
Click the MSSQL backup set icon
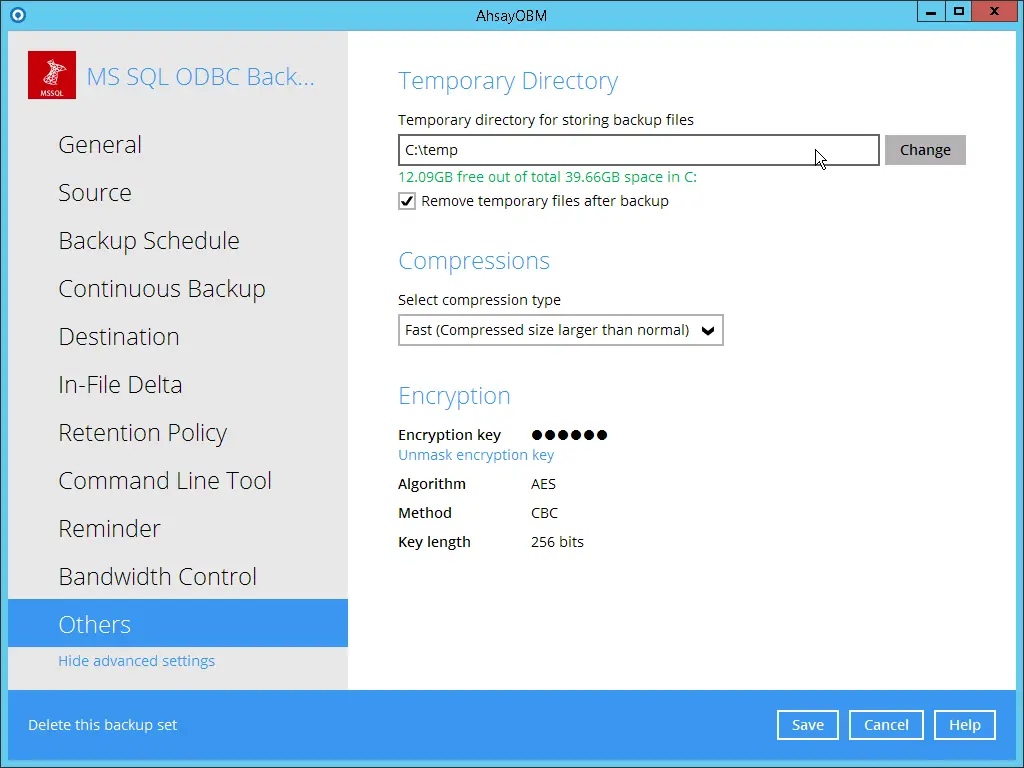[51, 75]
